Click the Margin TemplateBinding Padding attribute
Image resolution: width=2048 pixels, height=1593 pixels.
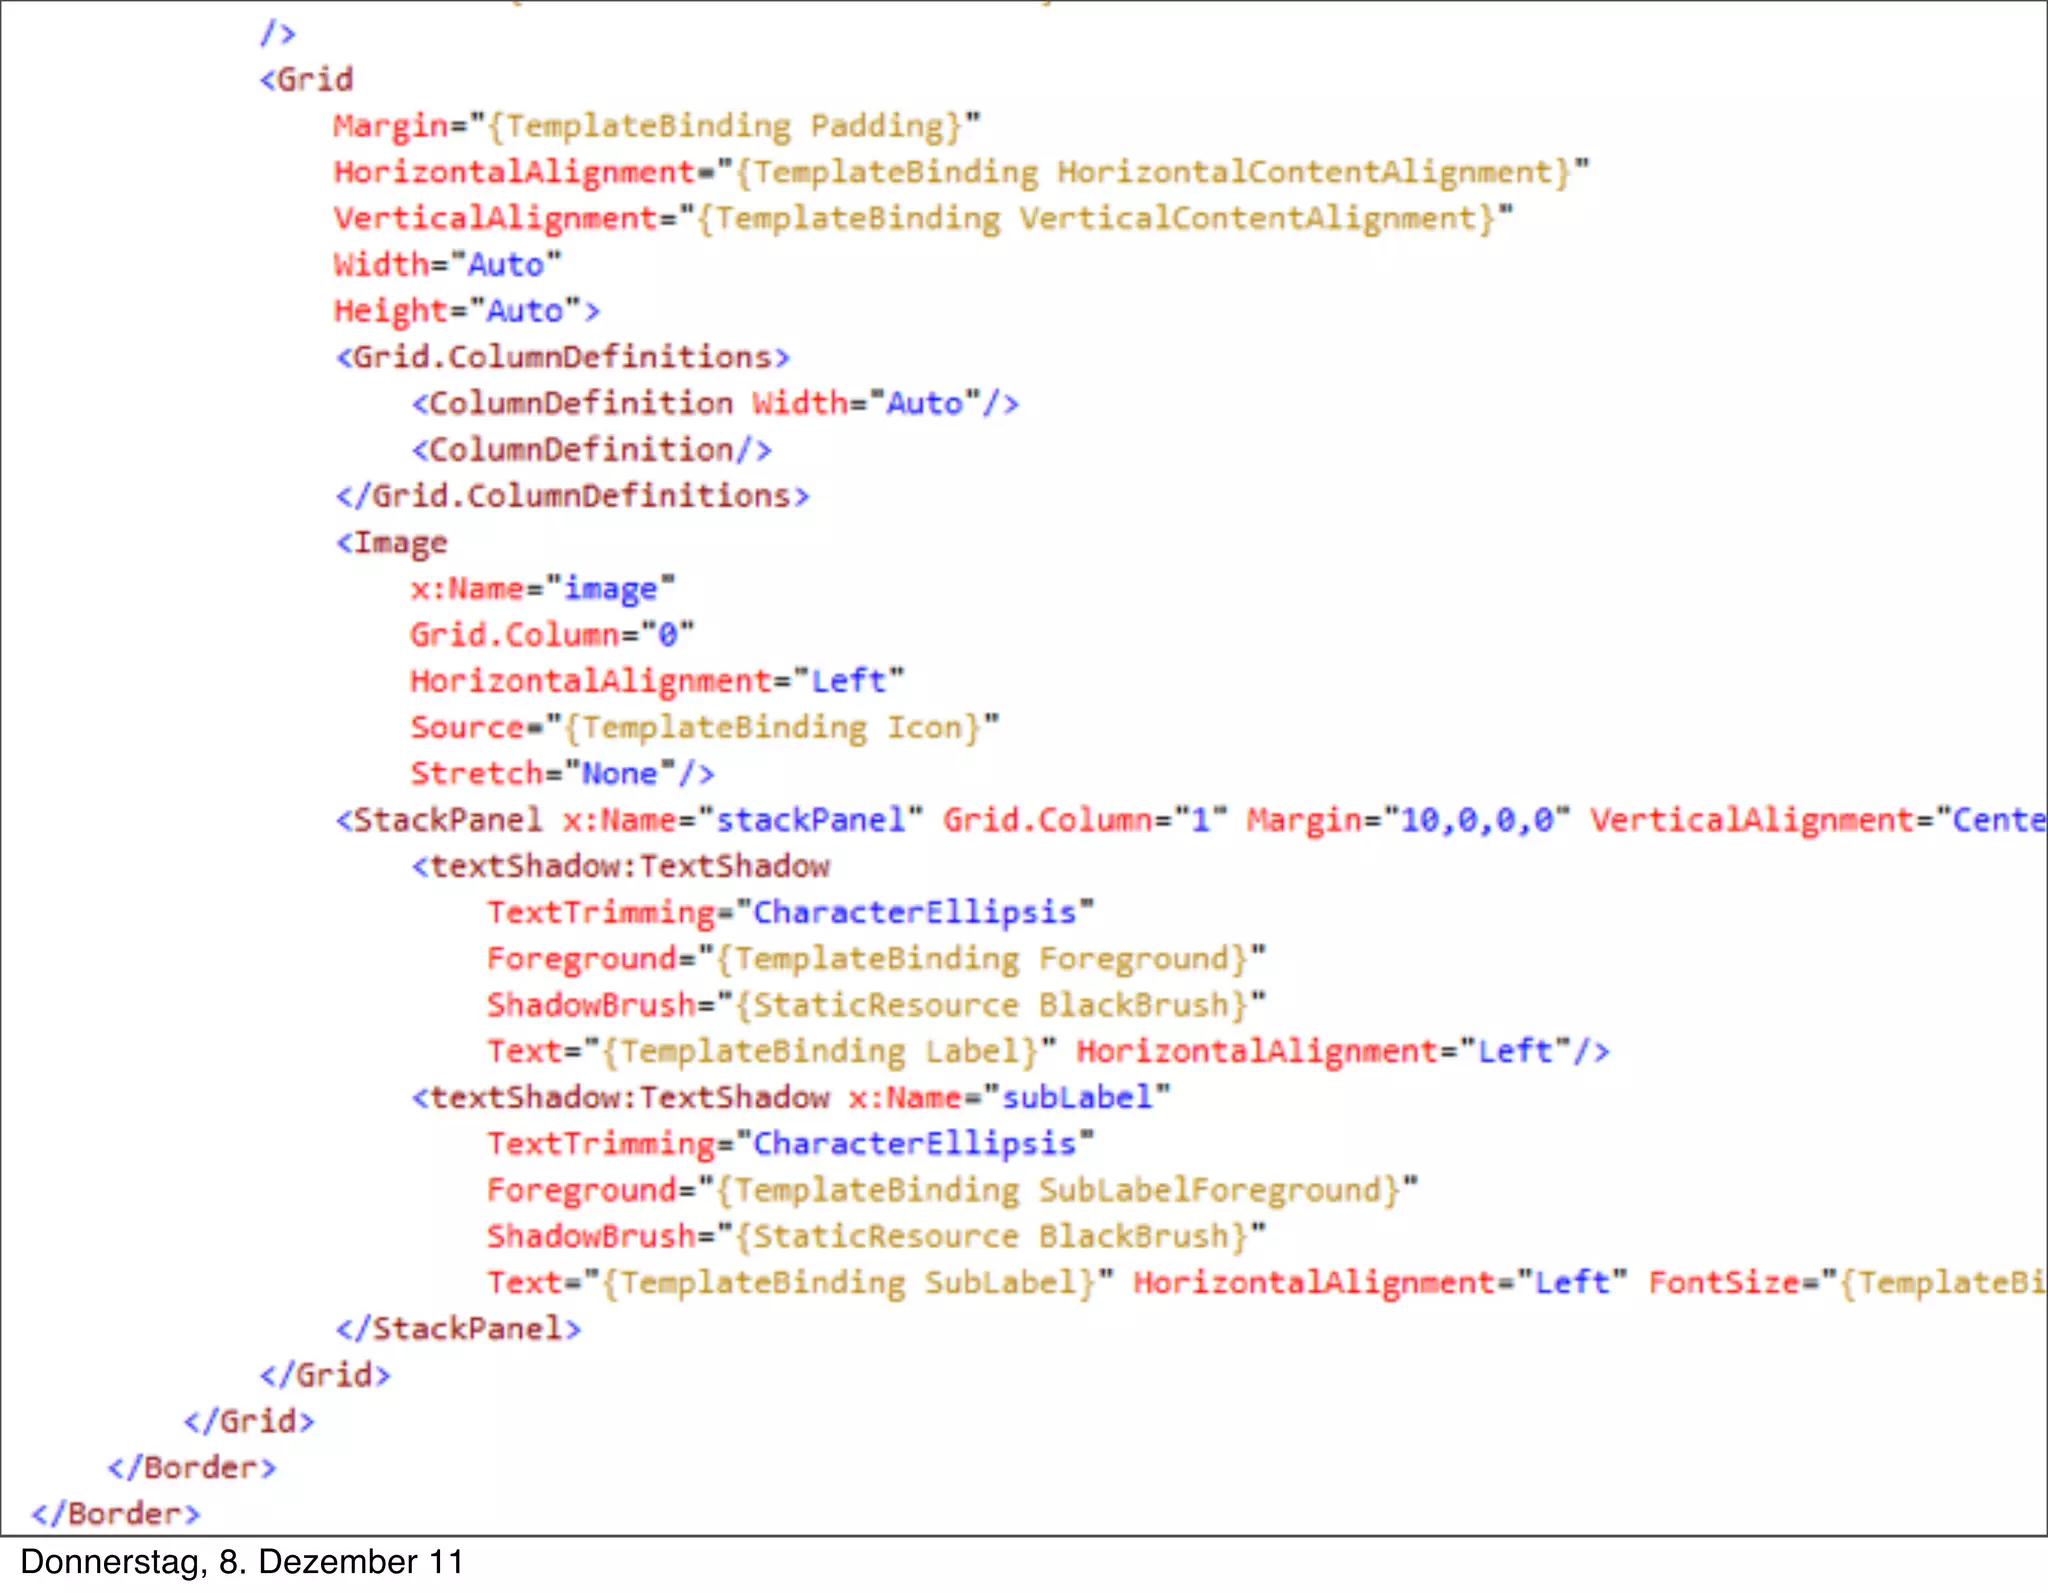click(656, 126)
